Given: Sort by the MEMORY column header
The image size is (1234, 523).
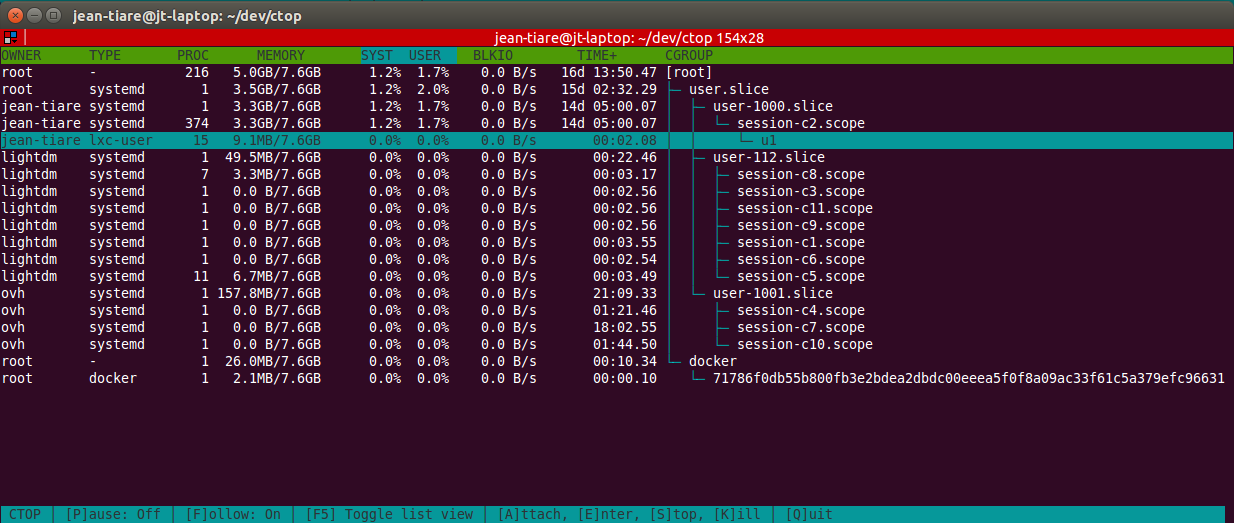Looking at the screenshot, I should [281, 55].
